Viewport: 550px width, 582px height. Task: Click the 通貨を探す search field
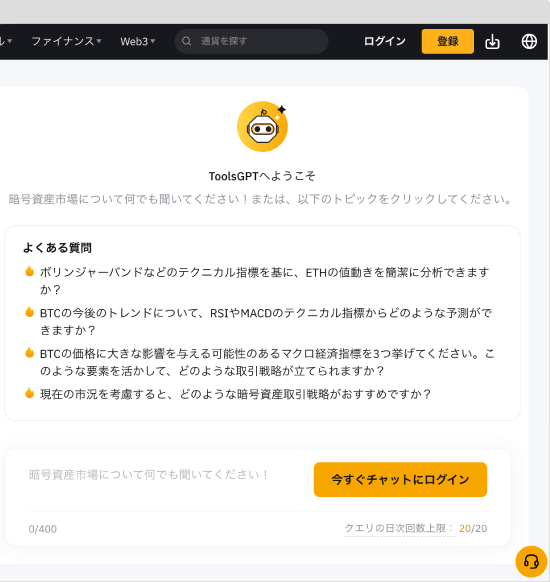point(251,41)
